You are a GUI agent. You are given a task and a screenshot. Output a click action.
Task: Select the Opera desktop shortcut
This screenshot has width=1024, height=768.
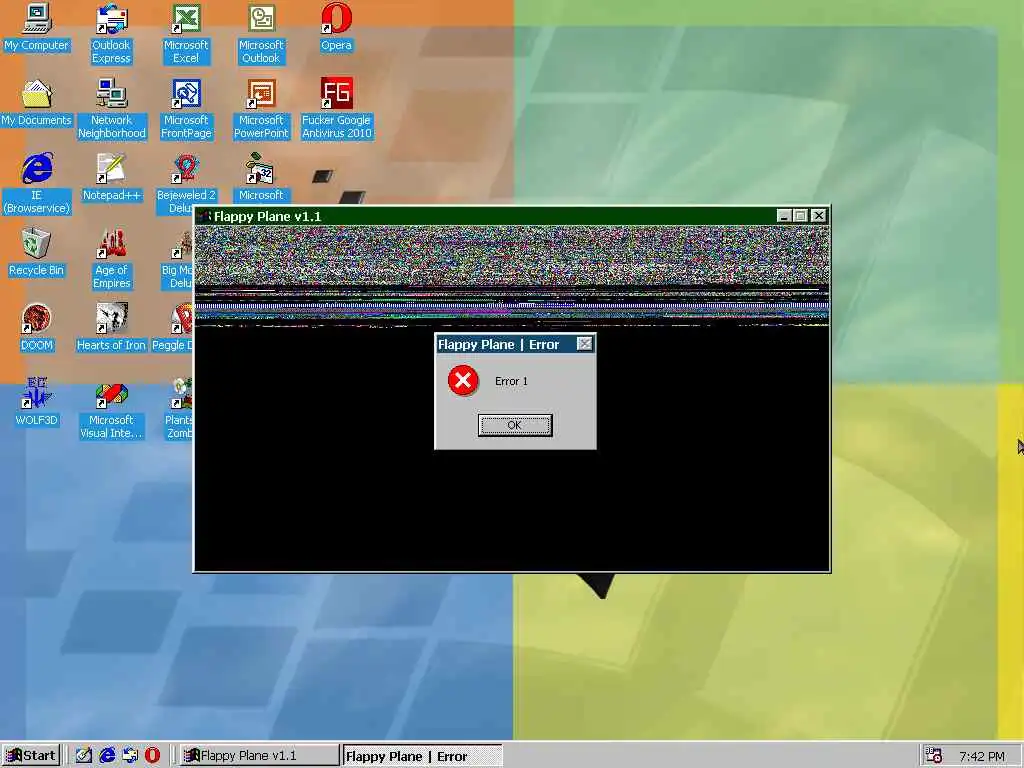pyautogui.click(x=336, y=27)
